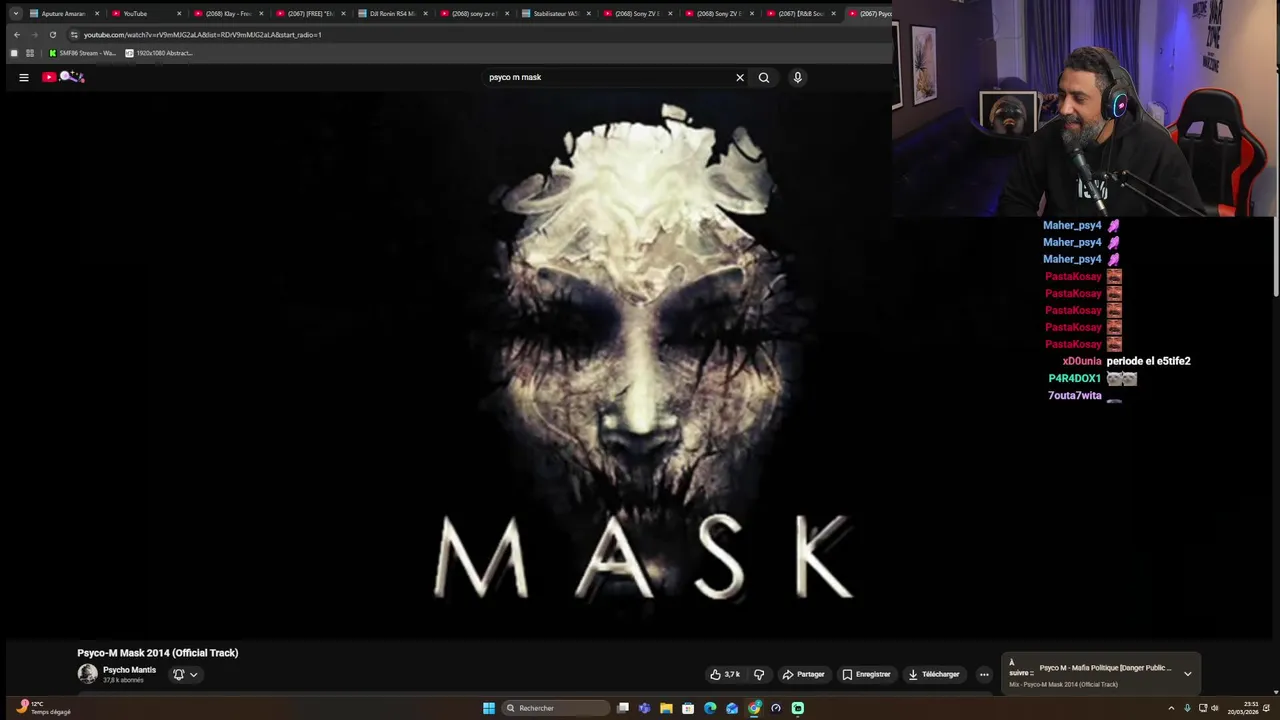Click the Partager share button

coord(804,674)
